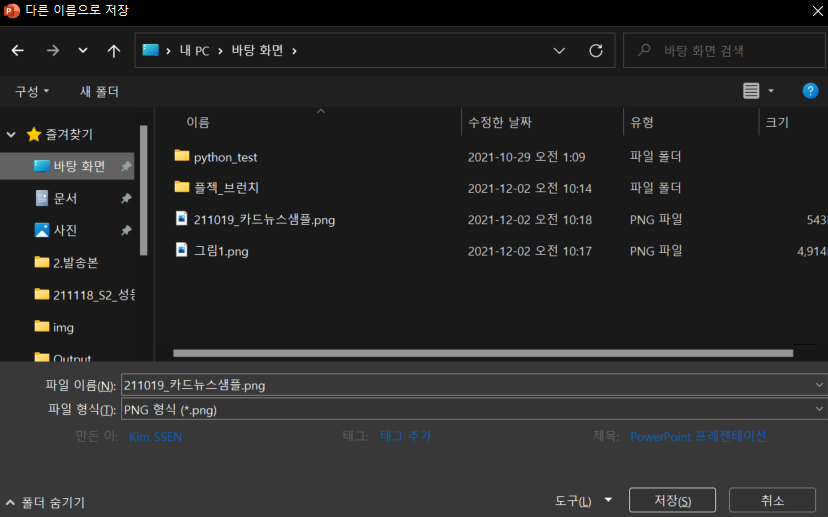Select 내 PC in the breadcrumb path
828x517 pixels.
pyautogui.click(x=194, y=51)
